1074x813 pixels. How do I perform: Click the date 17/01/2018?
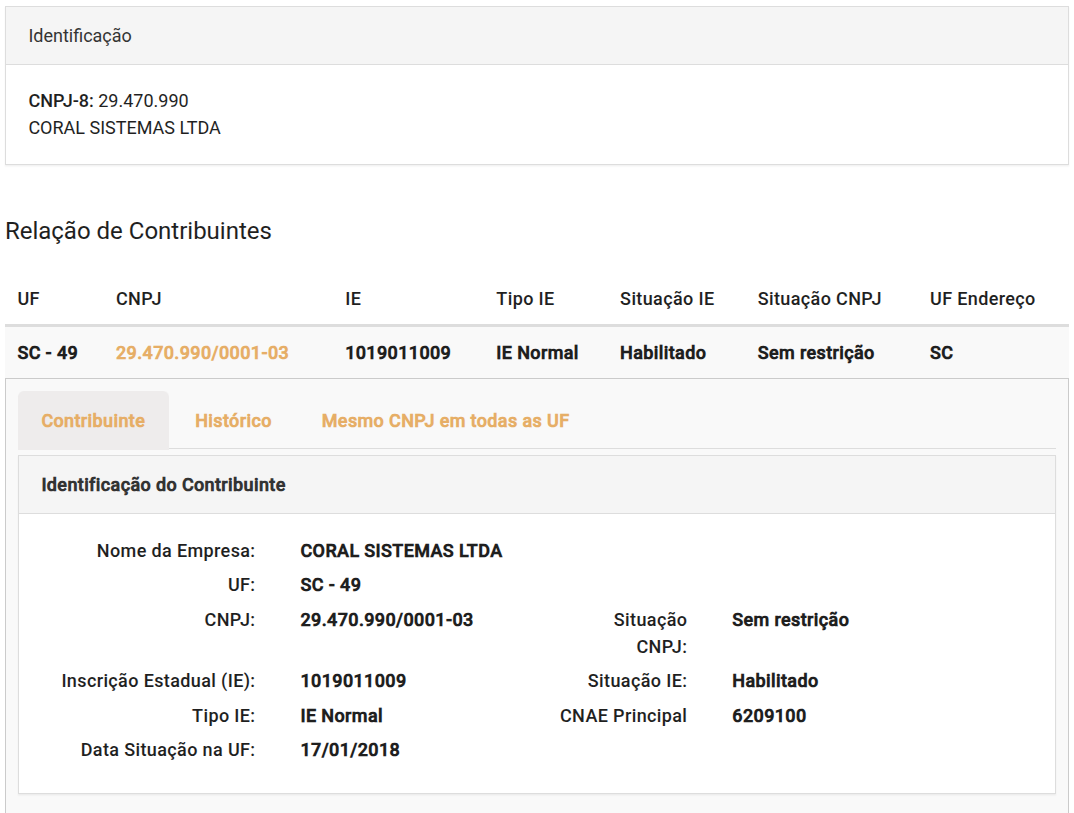[x=350, y=750]
